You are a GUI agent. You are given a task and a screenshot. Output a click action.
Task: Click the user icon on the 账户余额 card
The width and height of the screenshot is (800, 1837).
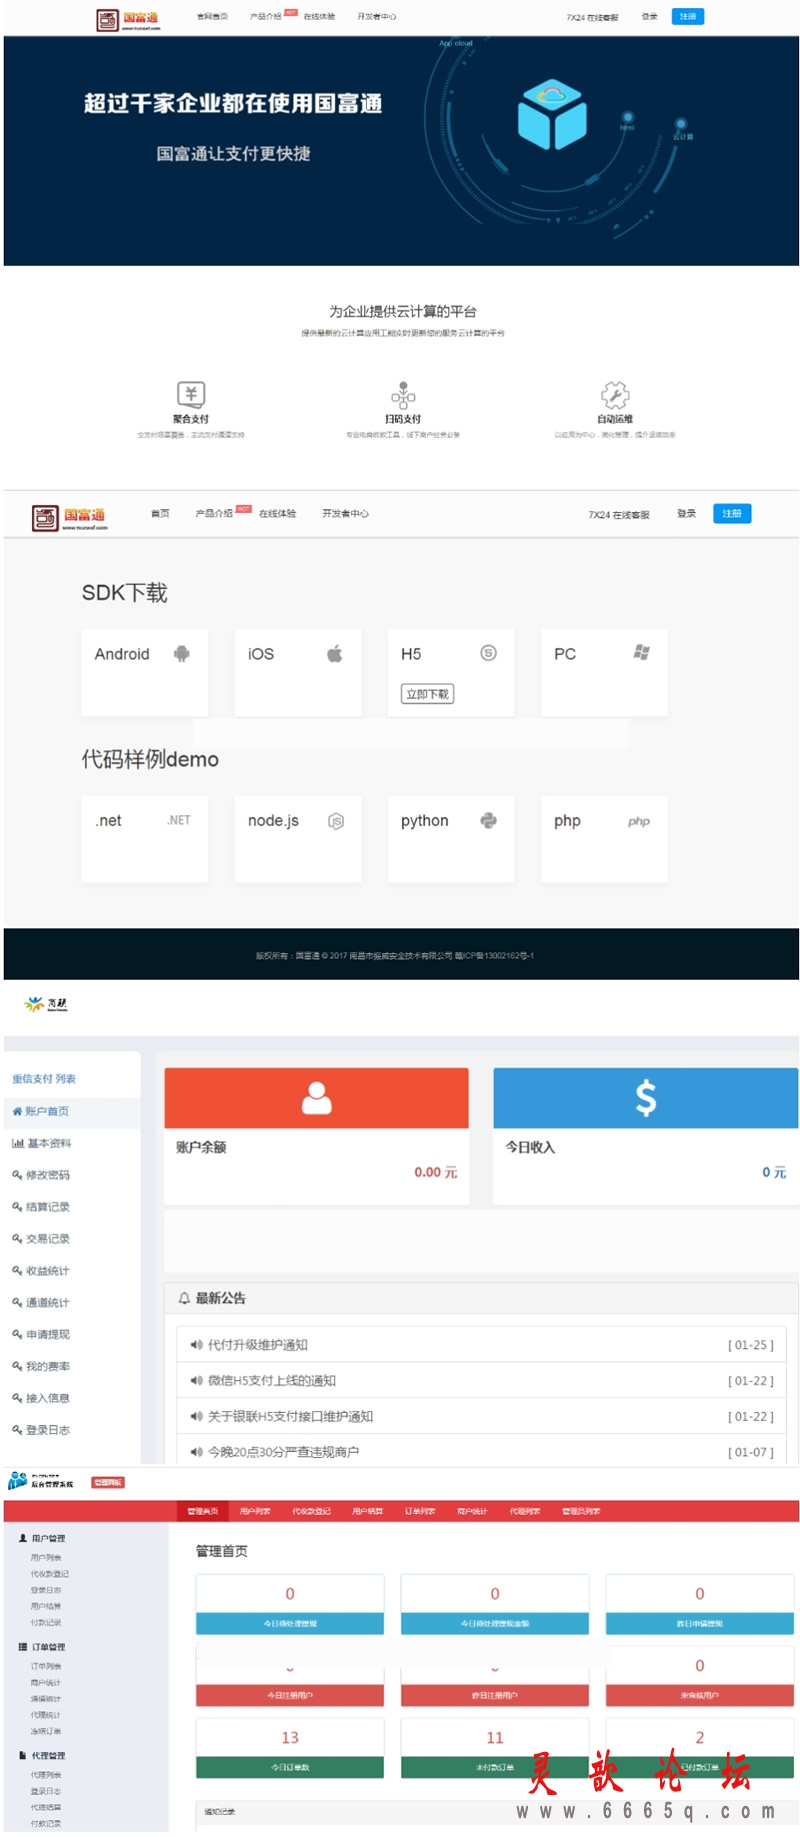317,1098
